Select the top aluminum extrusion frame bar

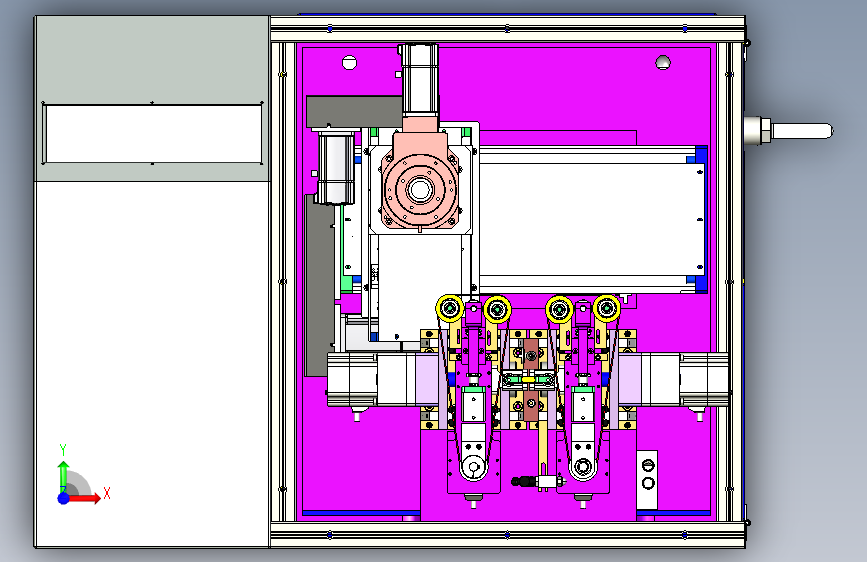point(508,28)
